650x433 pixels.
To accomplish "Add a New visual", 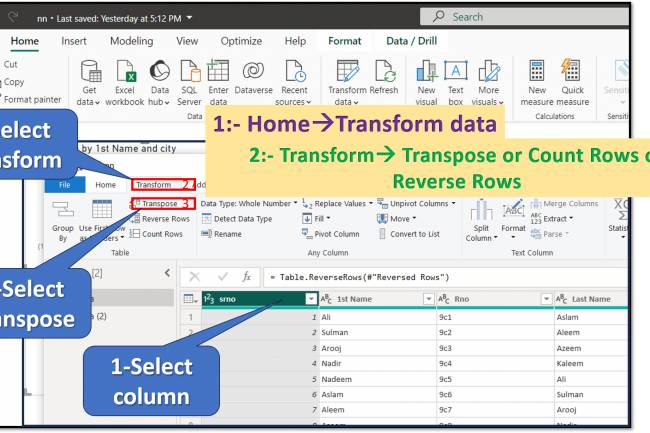I will tap(427, 83).
